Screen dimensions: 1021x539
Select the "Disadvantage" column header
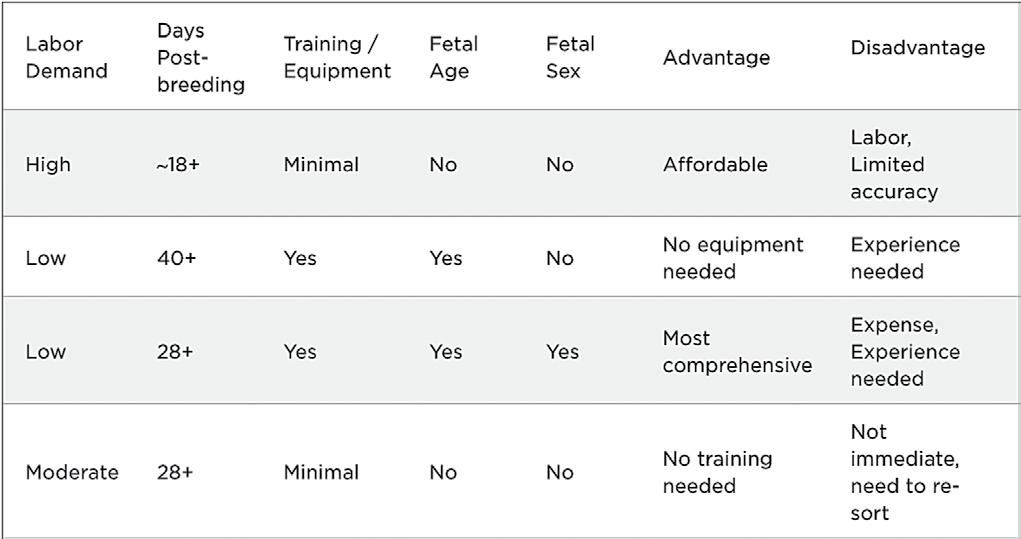point(917,48)
